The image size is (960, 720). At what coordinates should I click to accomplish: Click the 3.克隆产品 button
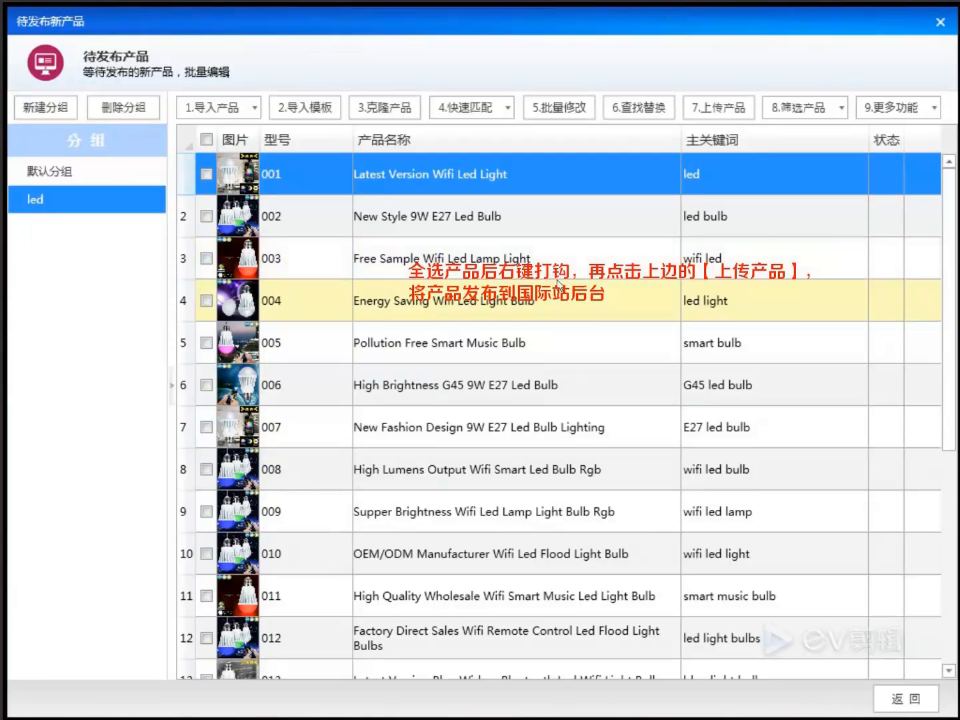click(384, 108)
